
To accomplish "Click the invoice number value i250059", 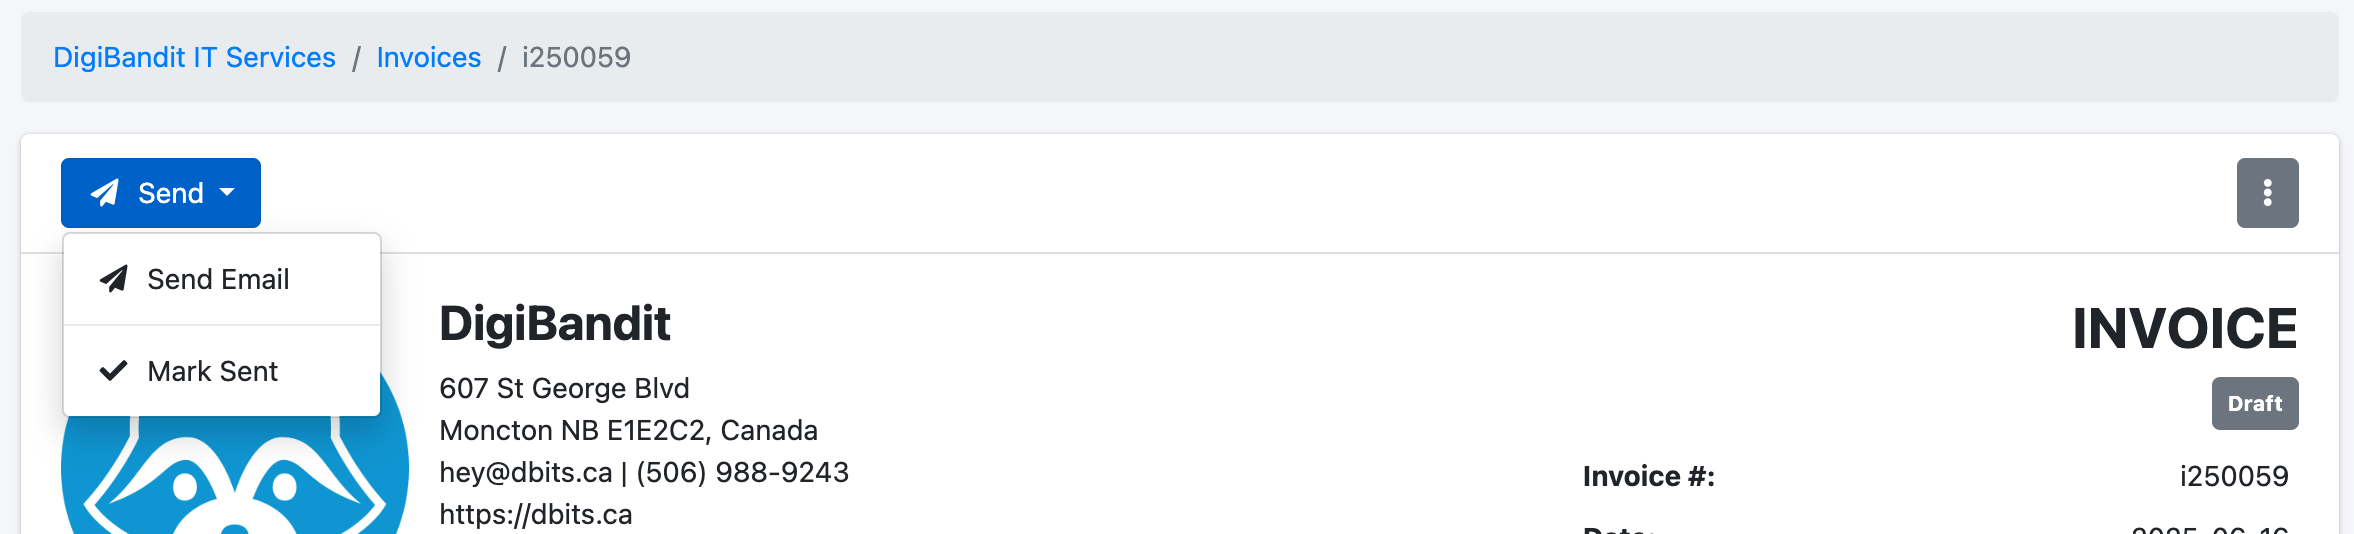I will click(2234, 476).
